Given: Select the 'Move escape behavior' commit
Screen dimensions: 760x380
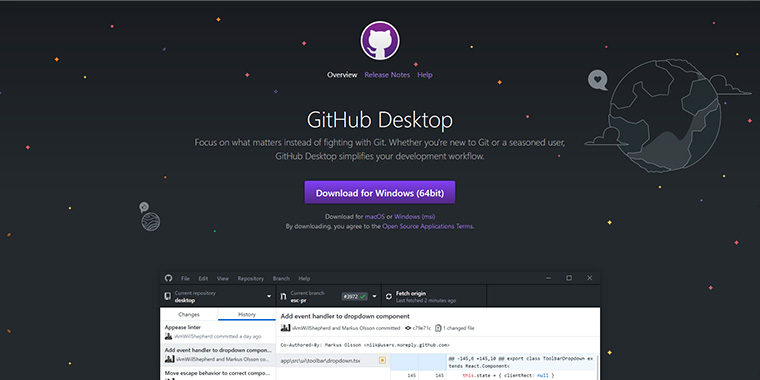Looking at the screenshot, I should click(218, 373).
